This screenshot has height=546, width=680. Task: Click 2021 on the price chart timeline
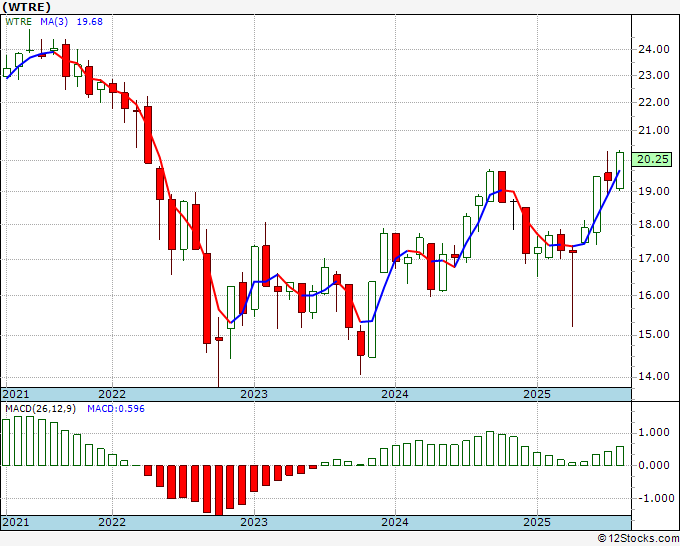tap(16, 394)
